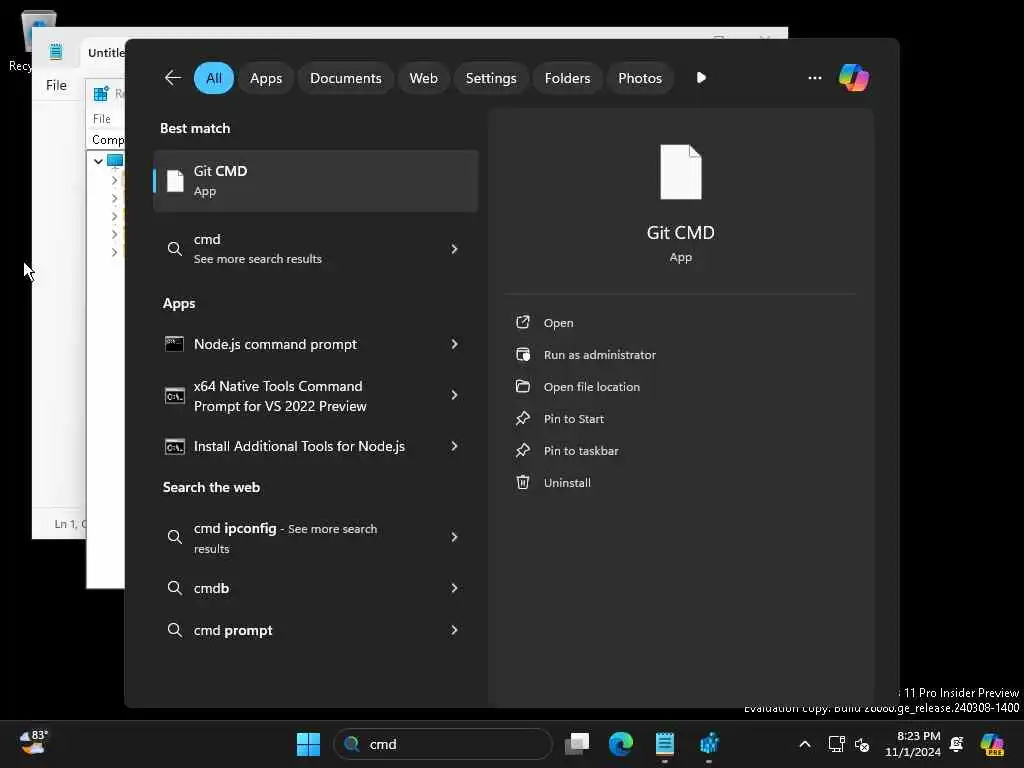
Task: Click the cmd search magnifier icon
Action: click(174, 249)
